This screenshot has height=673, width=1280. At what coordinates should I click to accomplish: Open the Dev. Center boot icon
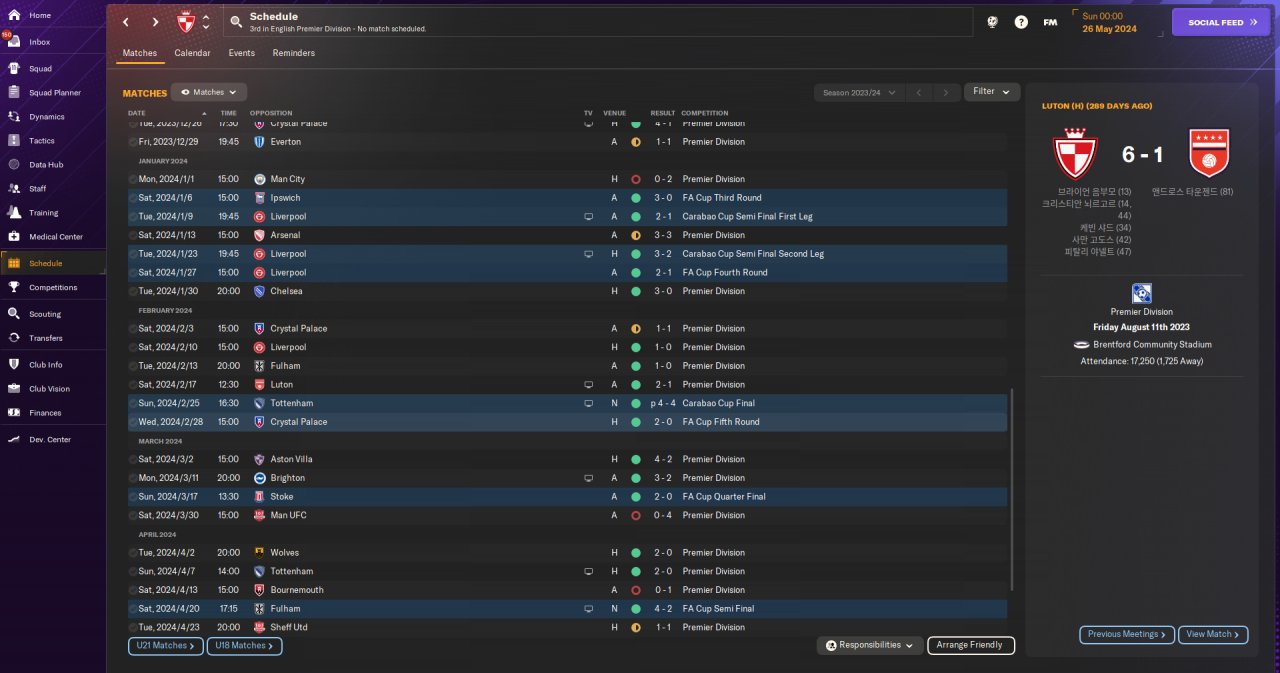coord(14,440)
